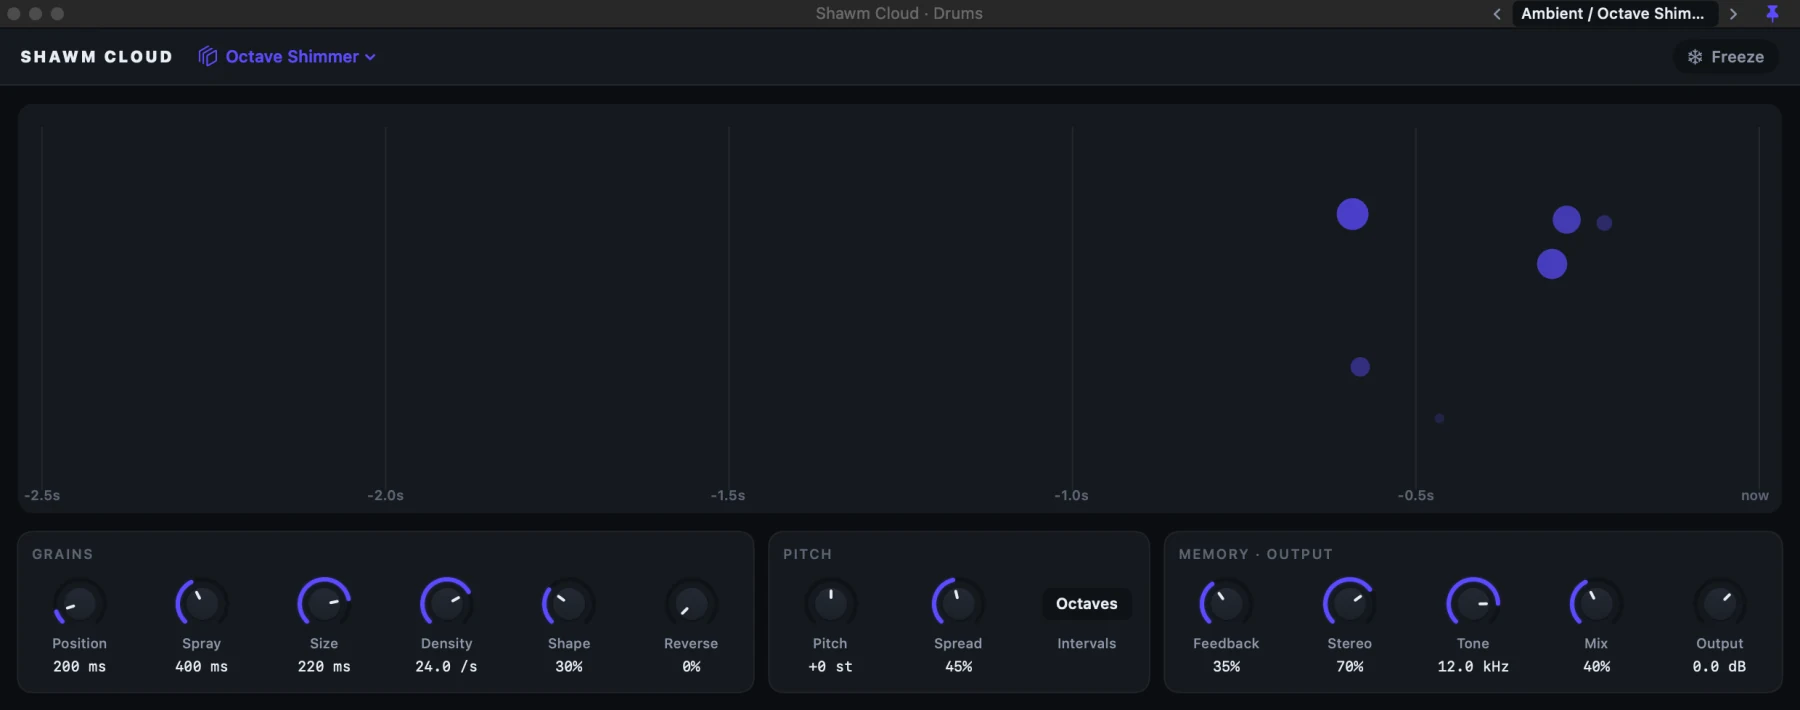
Task: Click the Position knob
Action: 79,603
